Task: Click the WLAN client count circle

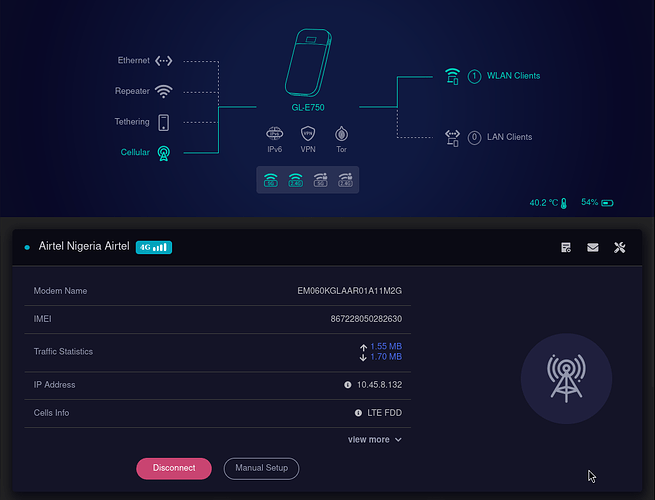Action: click(474, 76)
